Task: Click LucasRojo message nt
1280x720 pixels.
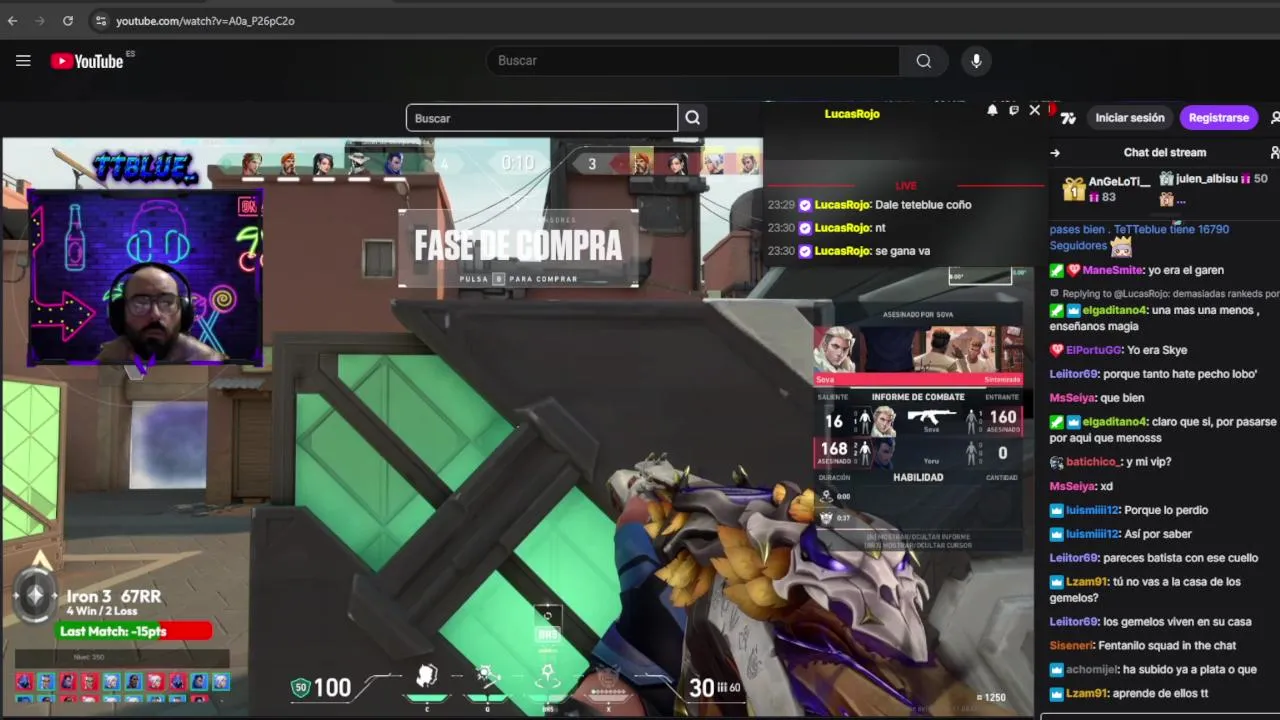Action: pos(826,228)
